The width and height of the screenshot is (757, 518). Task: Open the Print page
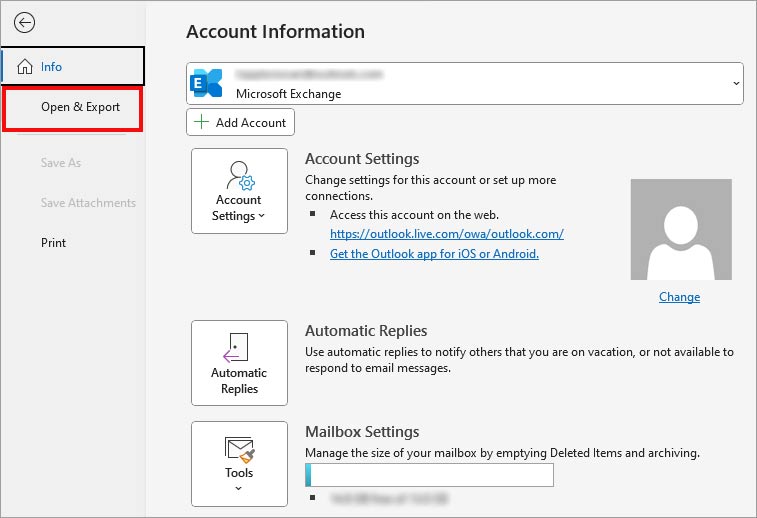click(53, 243)
